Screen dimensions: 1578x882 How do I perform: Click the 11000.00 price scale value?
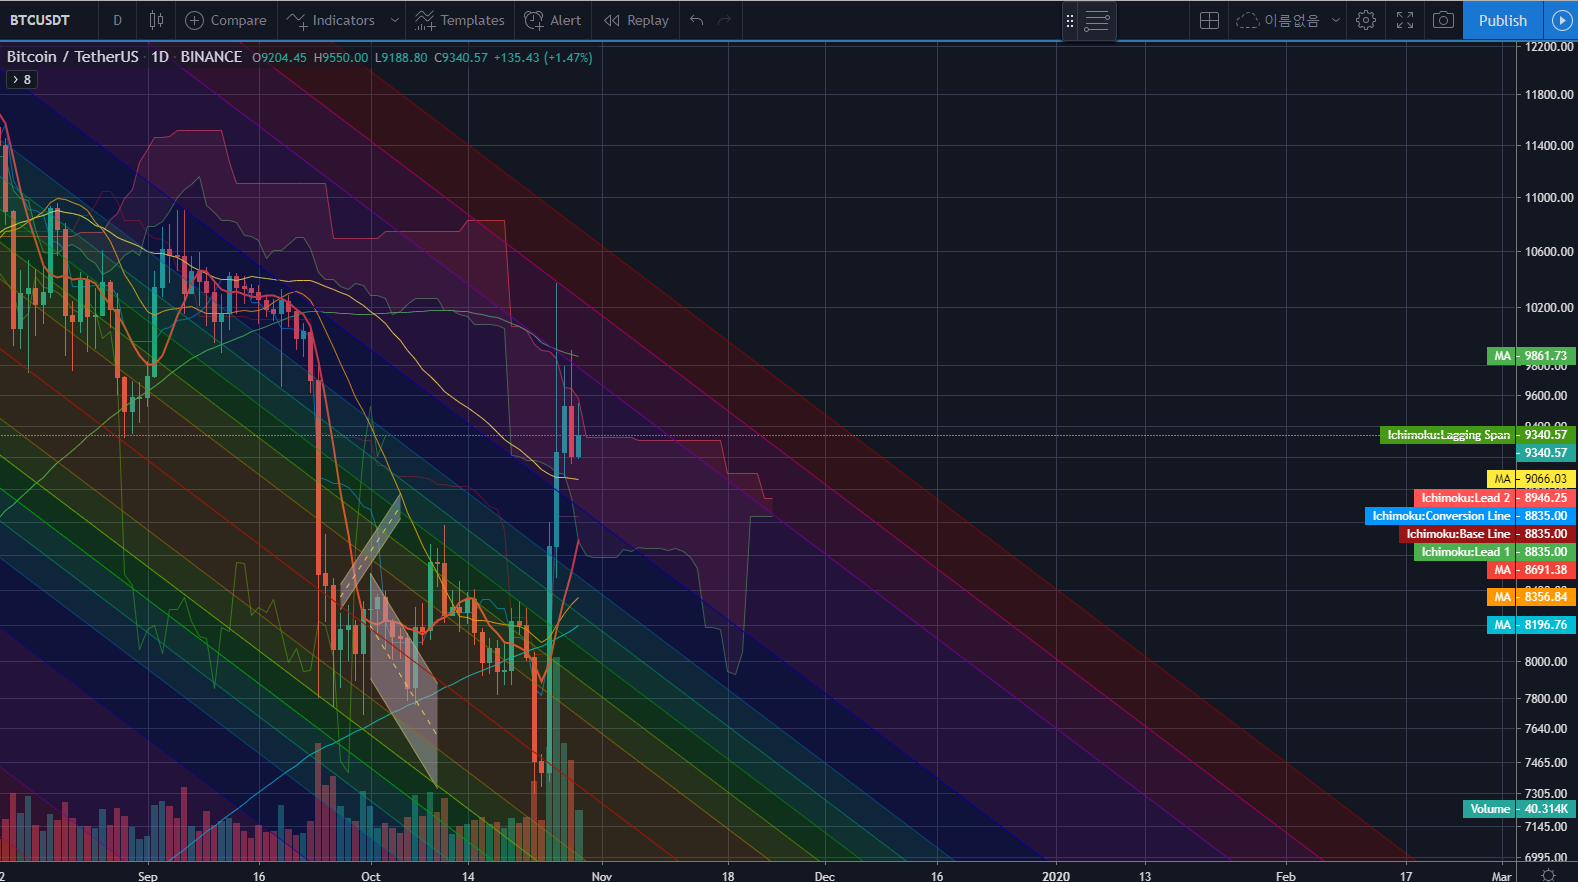point(1548,198)
